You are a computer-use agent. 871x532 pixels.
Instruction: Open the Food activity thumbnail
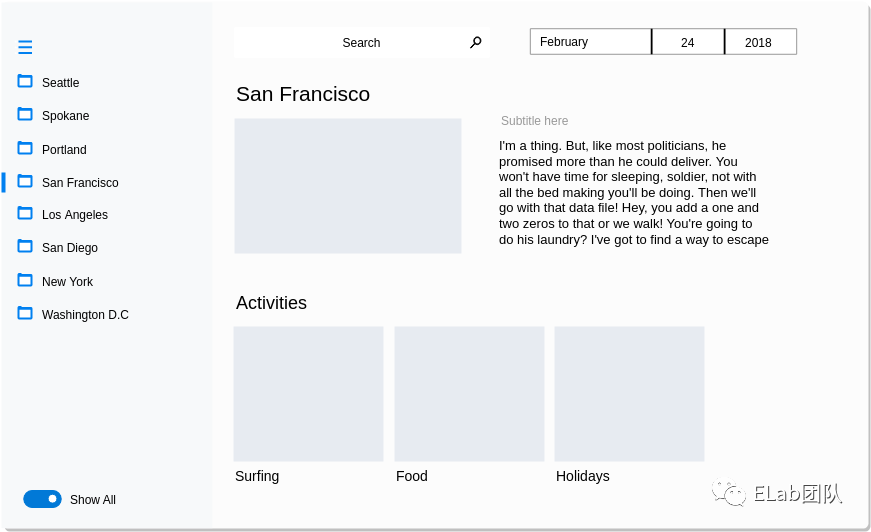[x=469, y=394]
